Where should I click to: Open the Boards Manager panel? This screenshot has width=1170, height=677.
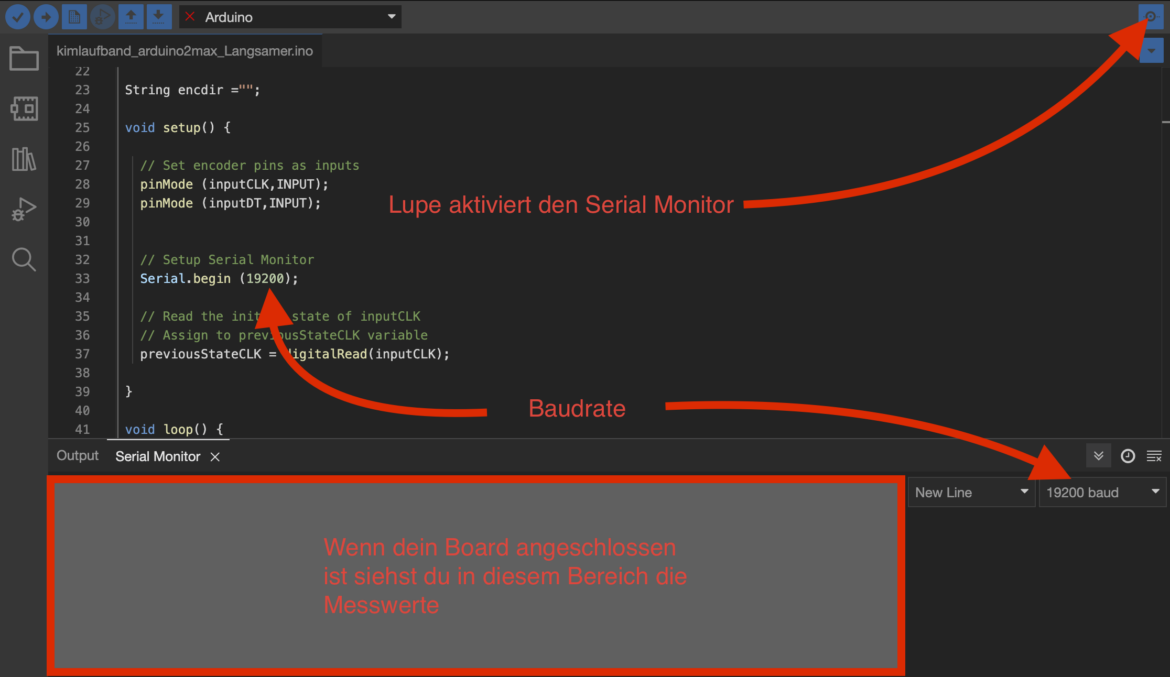(x=23, y=108)
